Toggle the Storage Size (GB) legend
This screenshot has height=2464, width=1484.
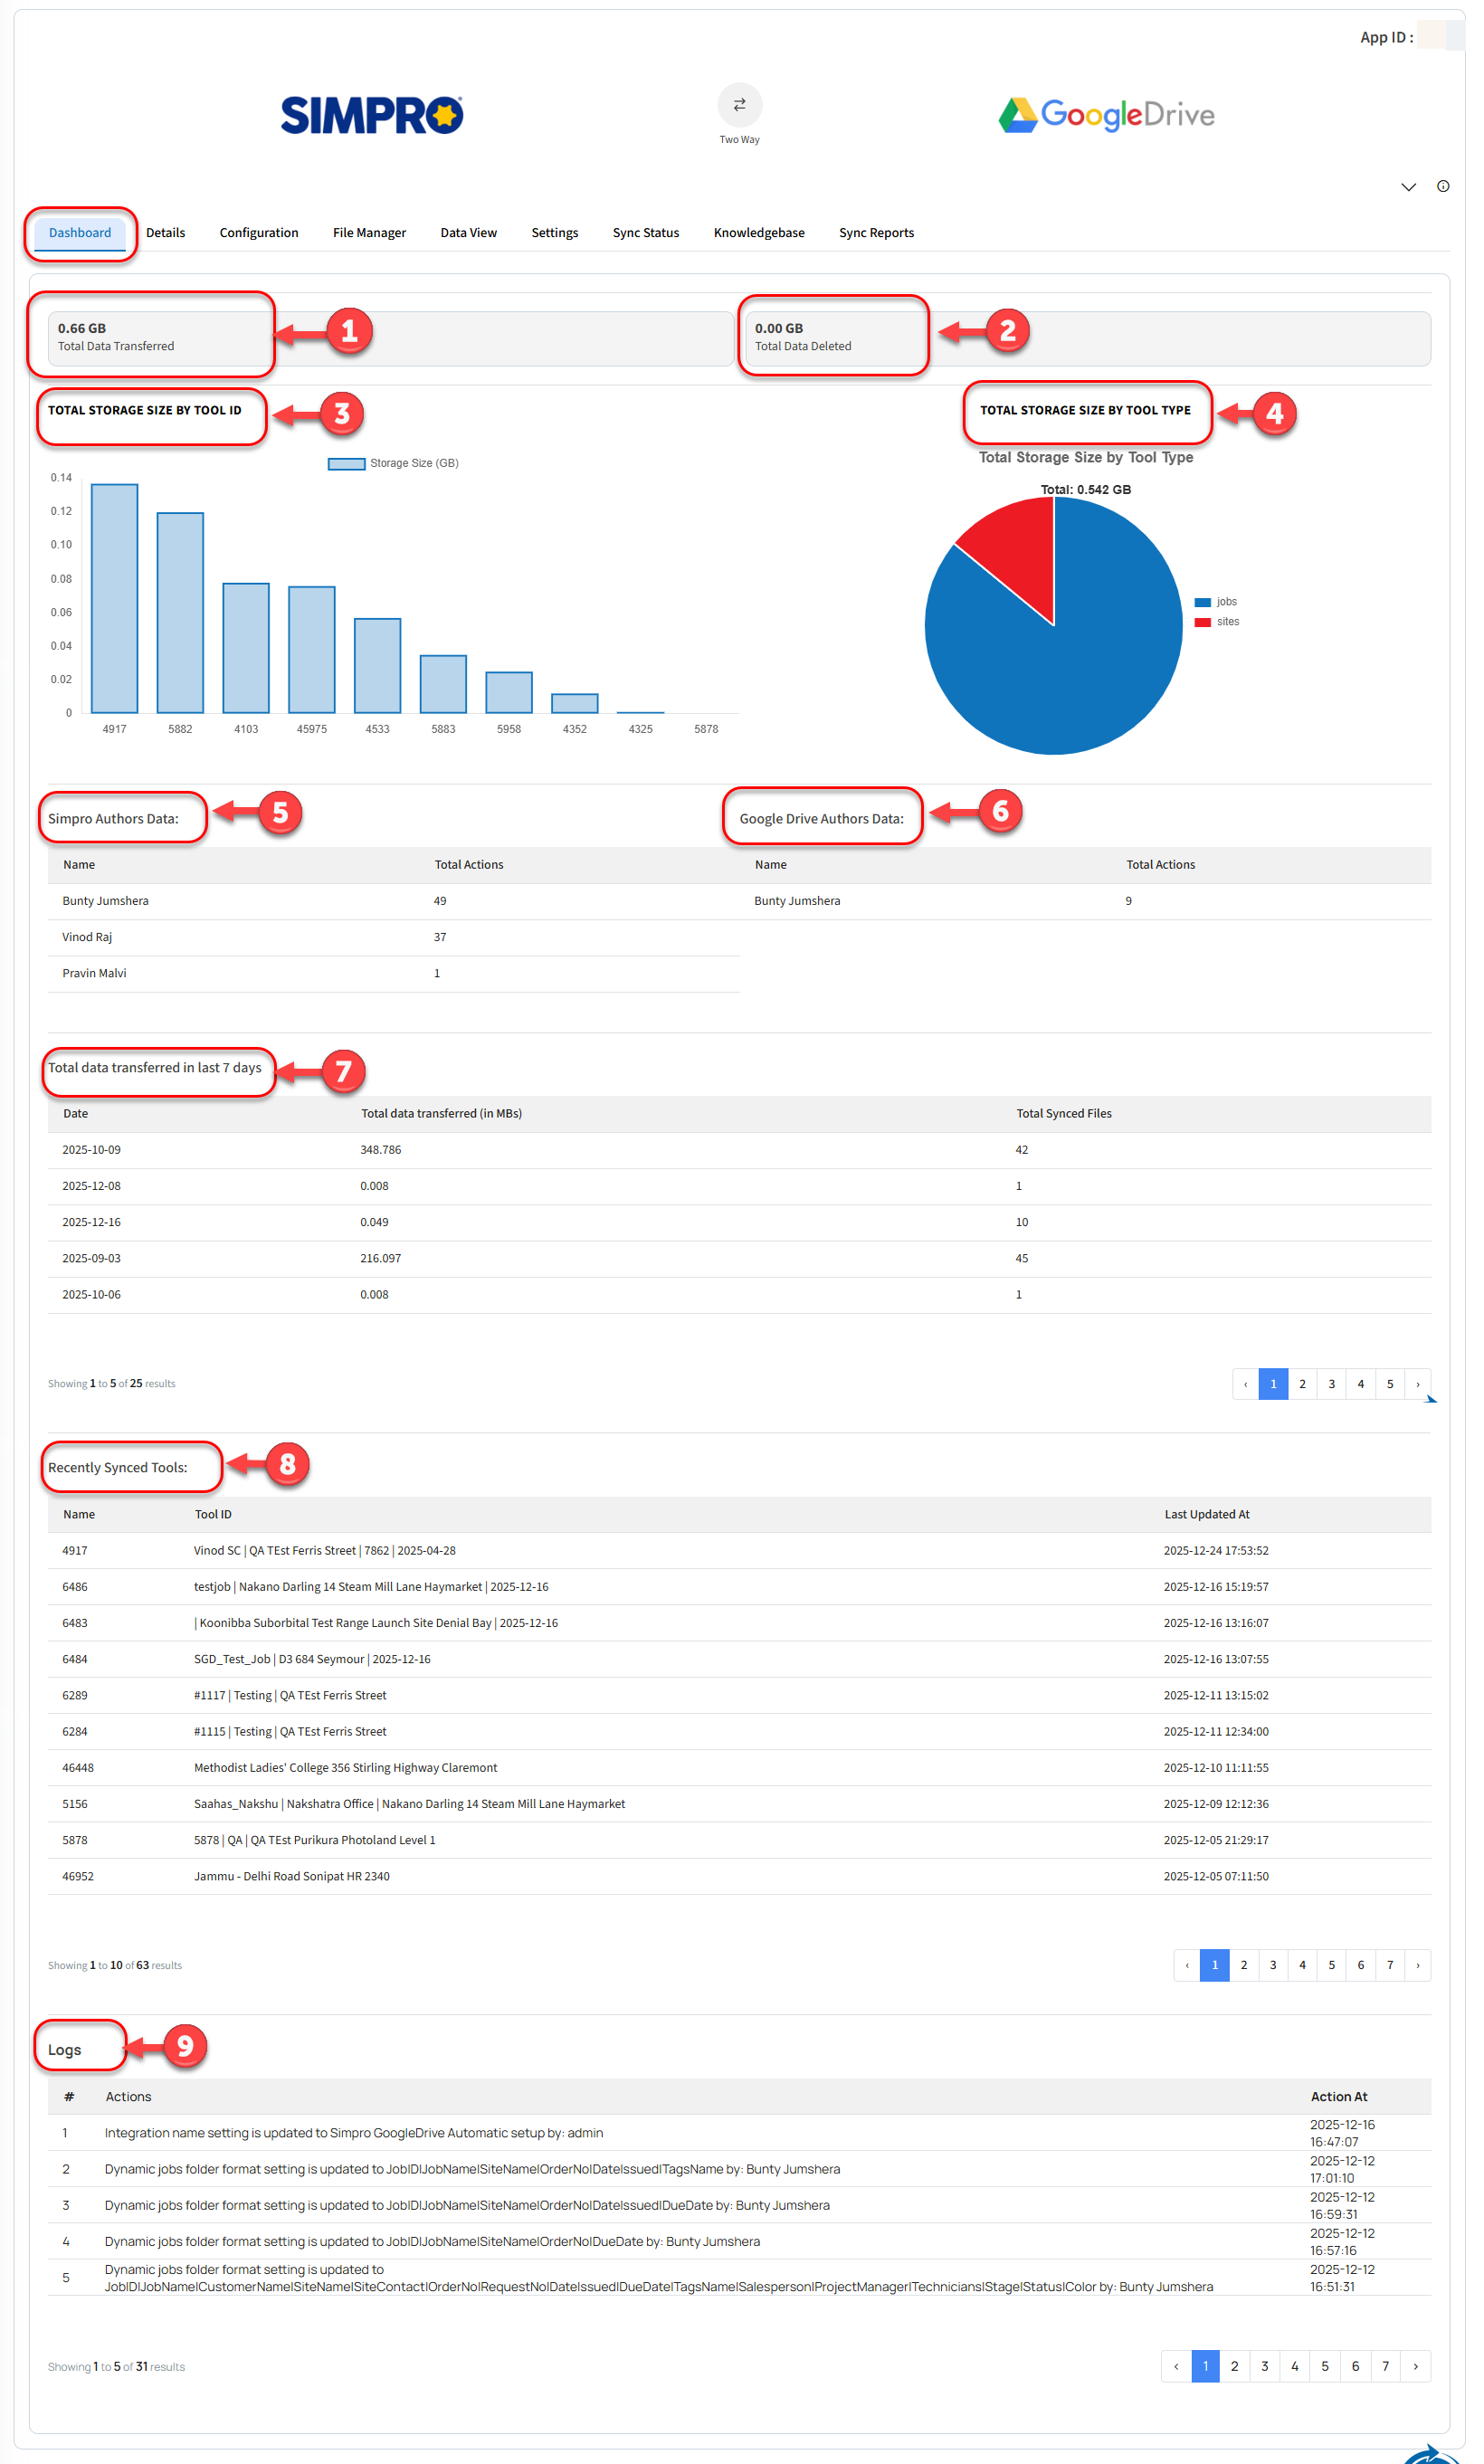[x=393, y=463]
